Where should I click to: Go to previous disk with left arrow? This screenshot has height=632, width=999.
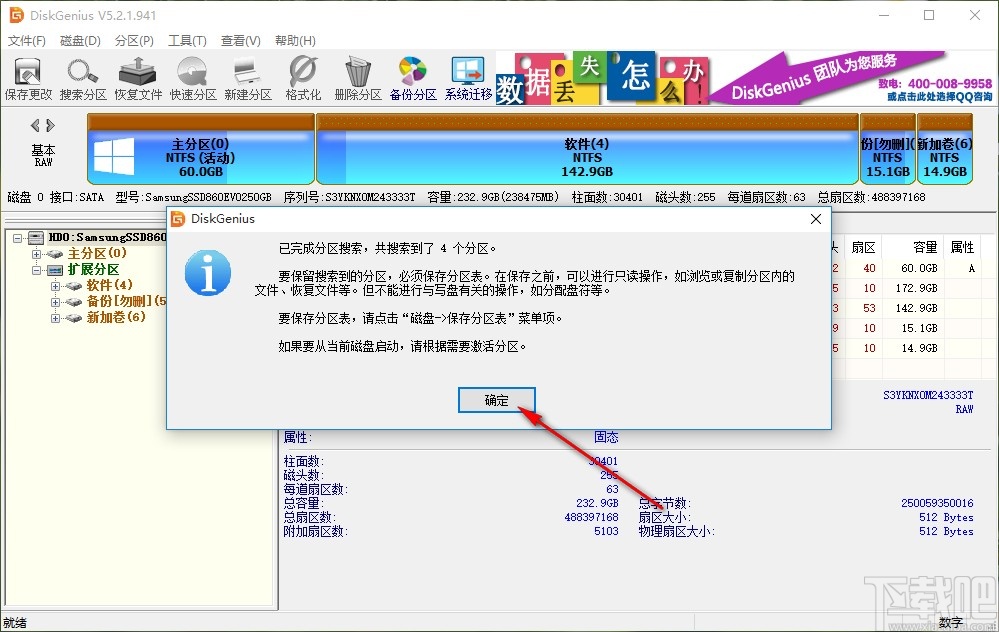35,126
